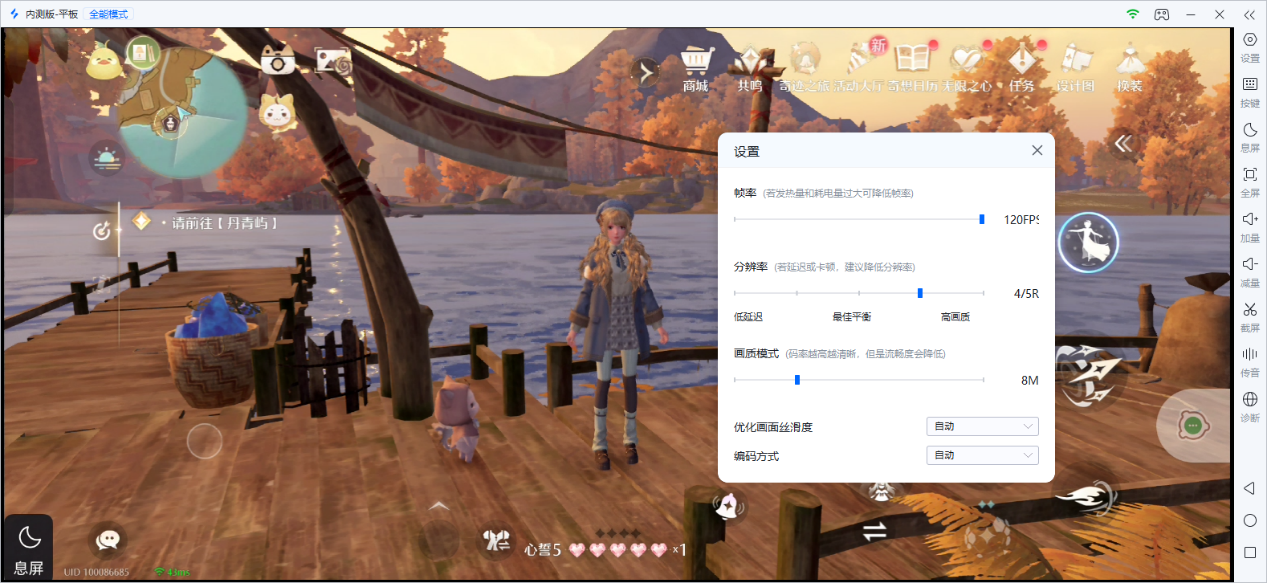This screenshot has height=583, width=1267.
Task: Toggle 全屏 fullscreen in the emulator sidebar
Action: [1249, 176]
